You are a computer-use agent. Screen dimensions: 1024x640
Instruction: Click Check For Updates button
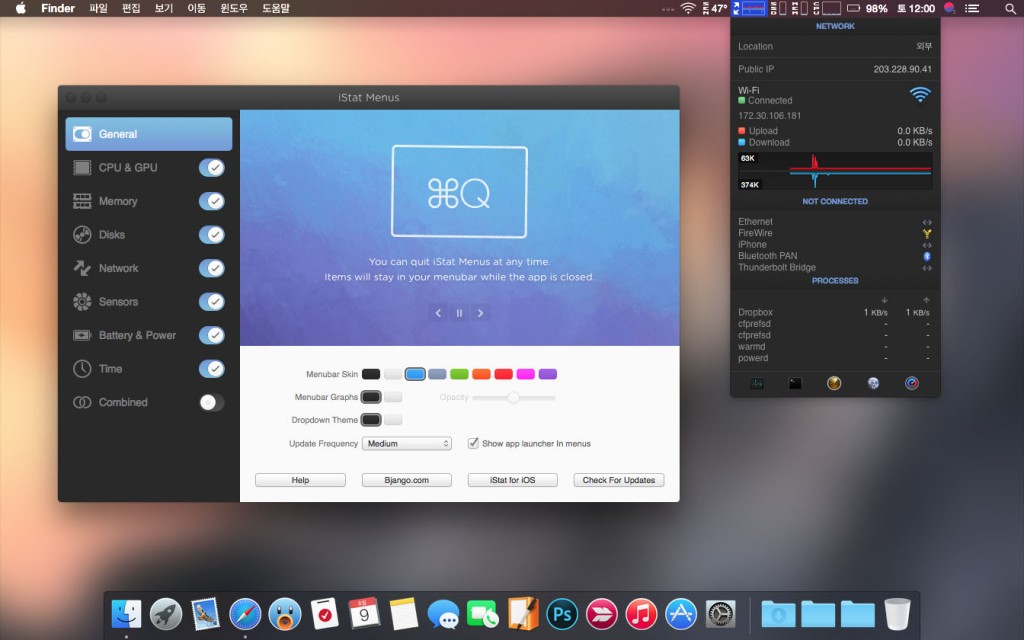(619, 480)
